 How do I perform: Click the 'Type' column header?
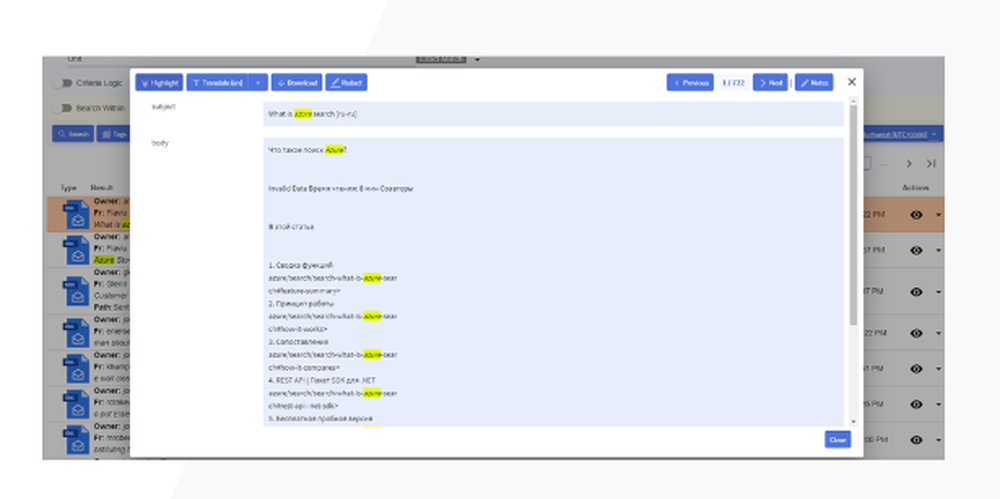point(68,188)
